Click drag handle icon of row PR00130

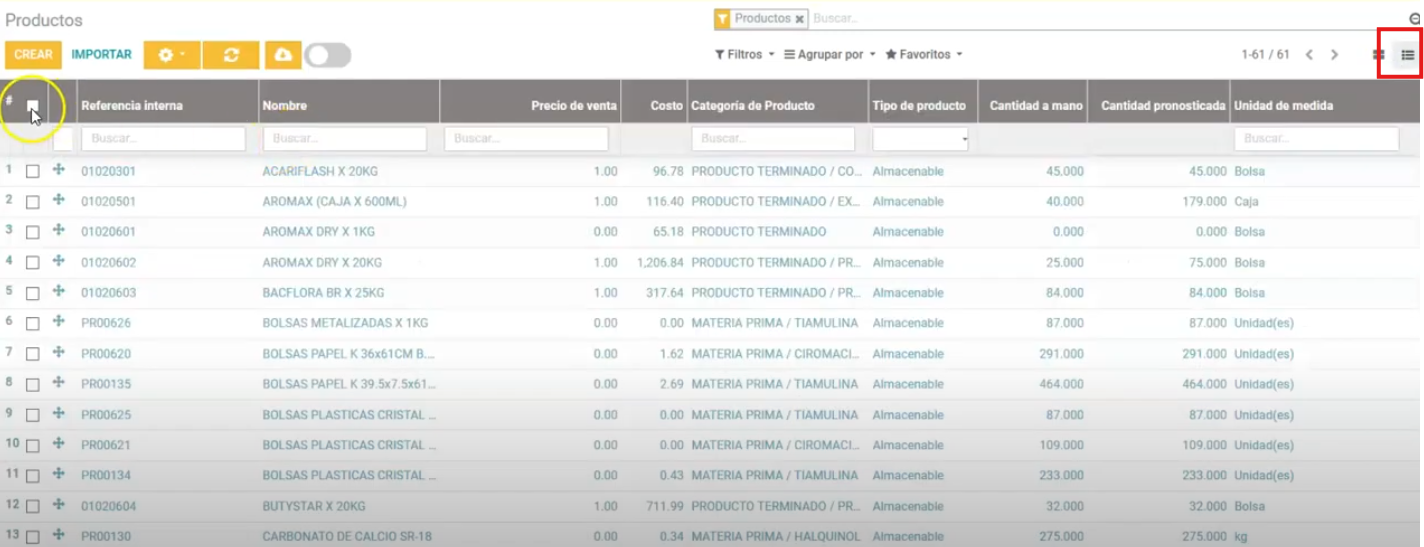(x=59, y=535)
